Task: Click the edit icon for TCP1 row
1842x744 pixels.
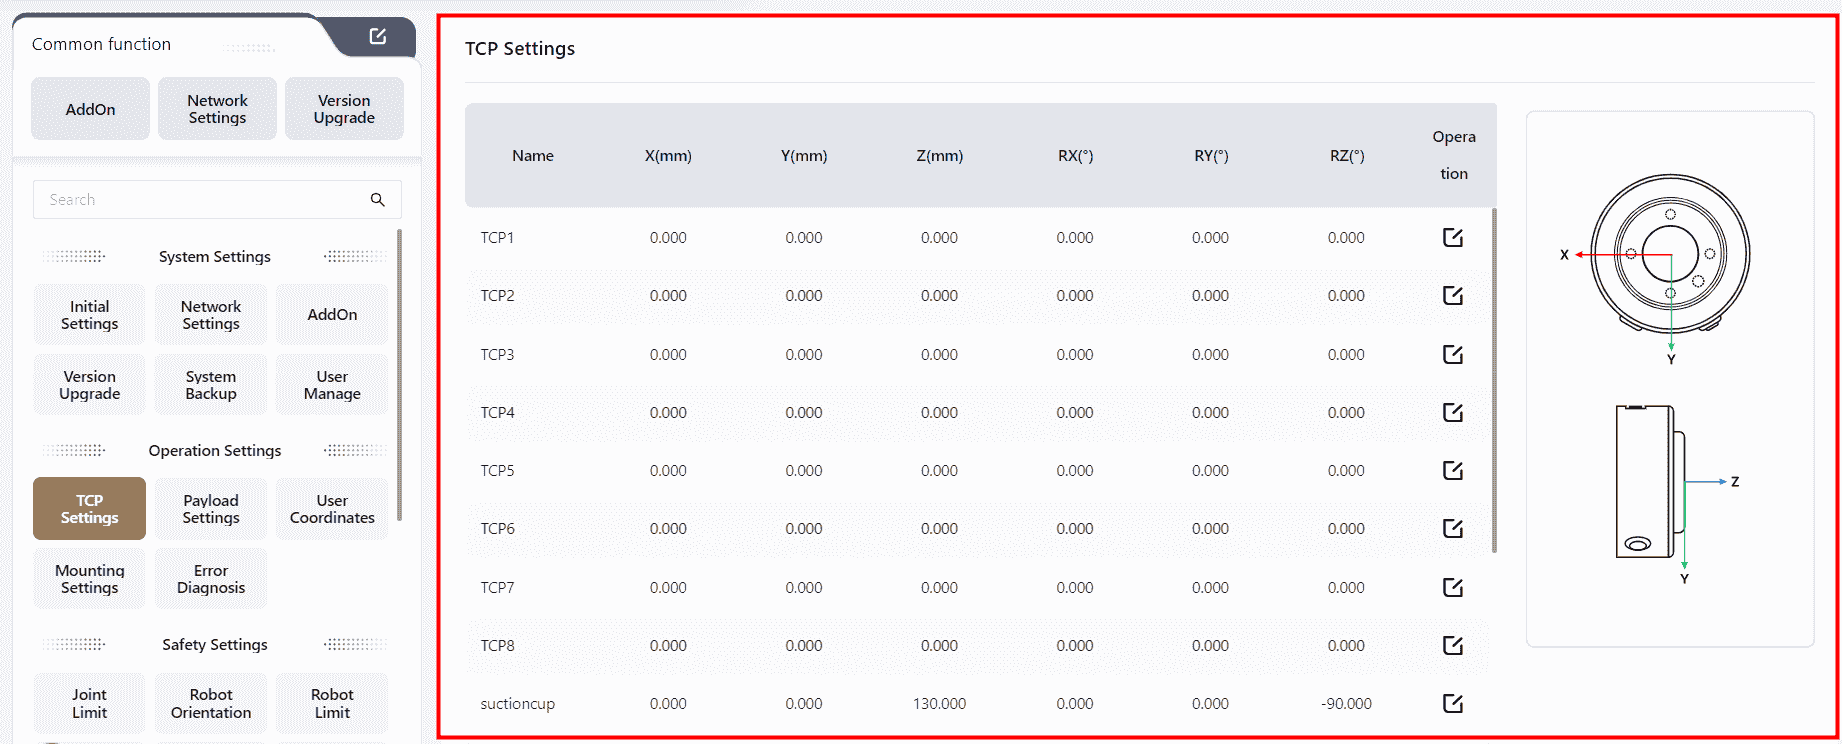Action: tap(1452, 237)
